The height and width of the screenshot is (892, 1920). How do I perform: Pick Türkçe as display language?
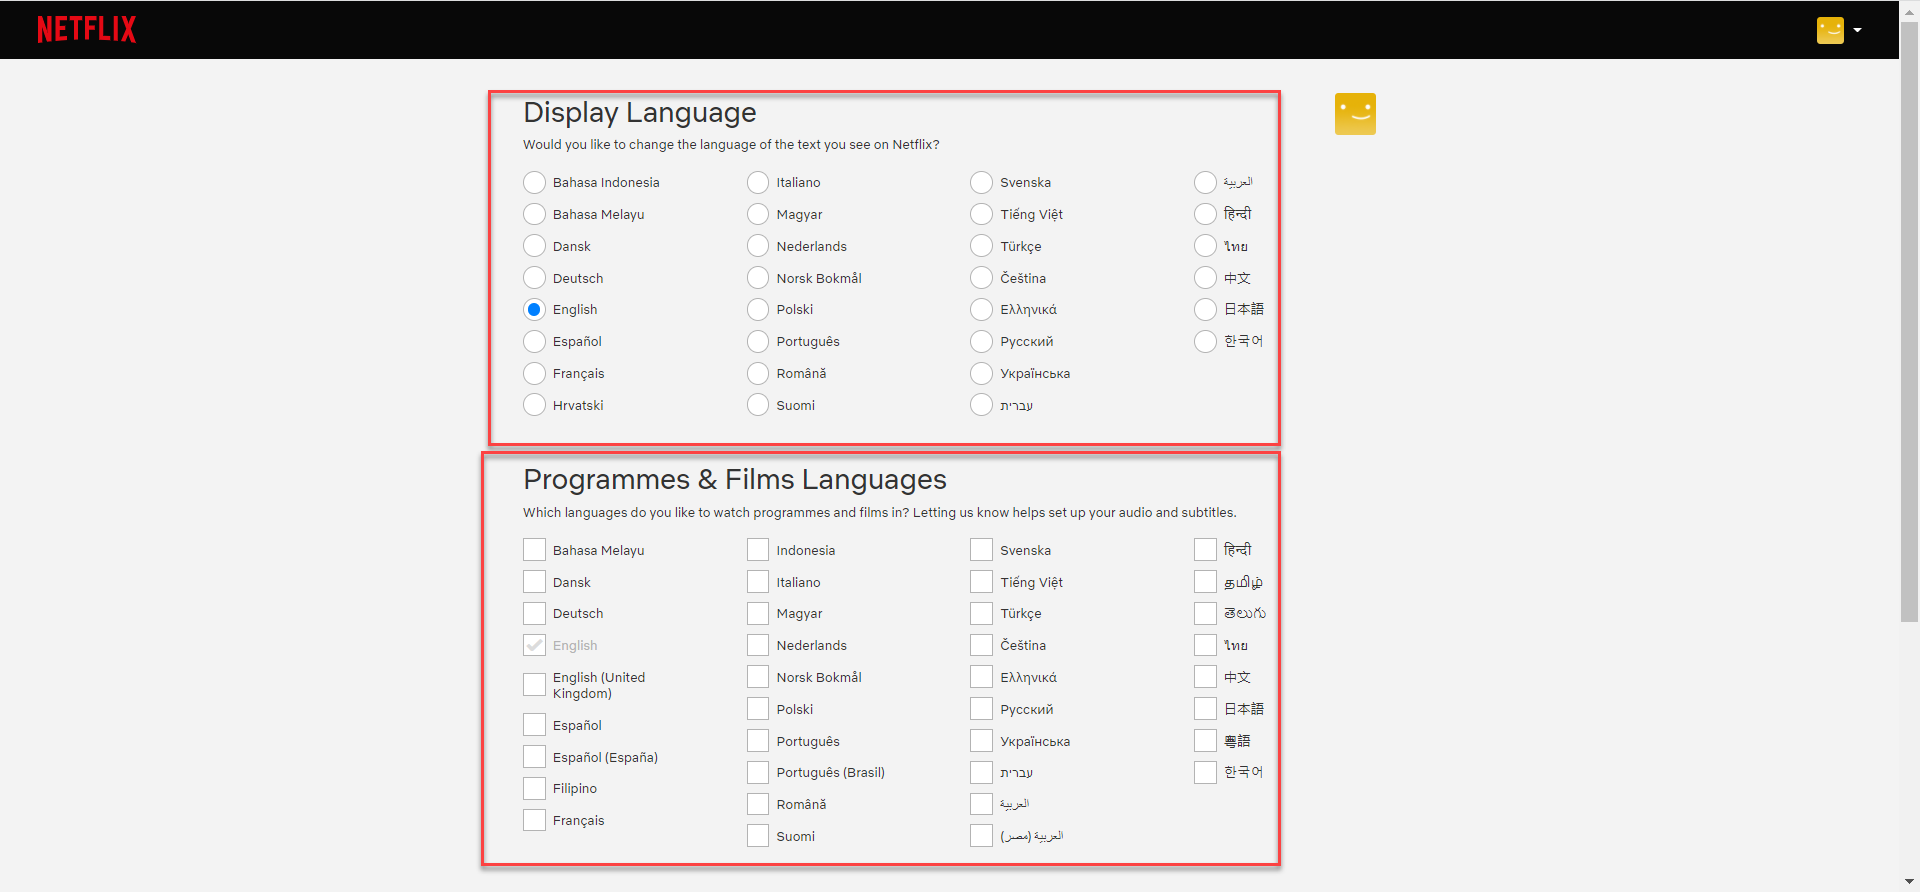(x=982, y=246)
